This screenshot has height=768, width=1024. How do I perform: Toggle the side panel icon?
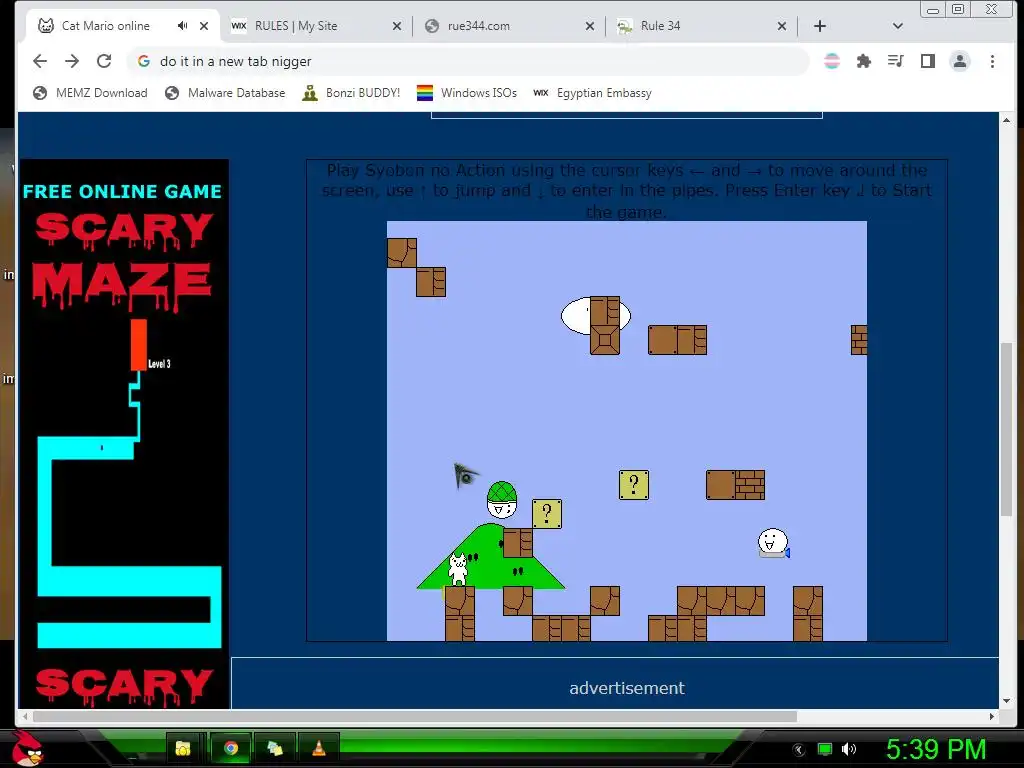click(x=927, y=61)
